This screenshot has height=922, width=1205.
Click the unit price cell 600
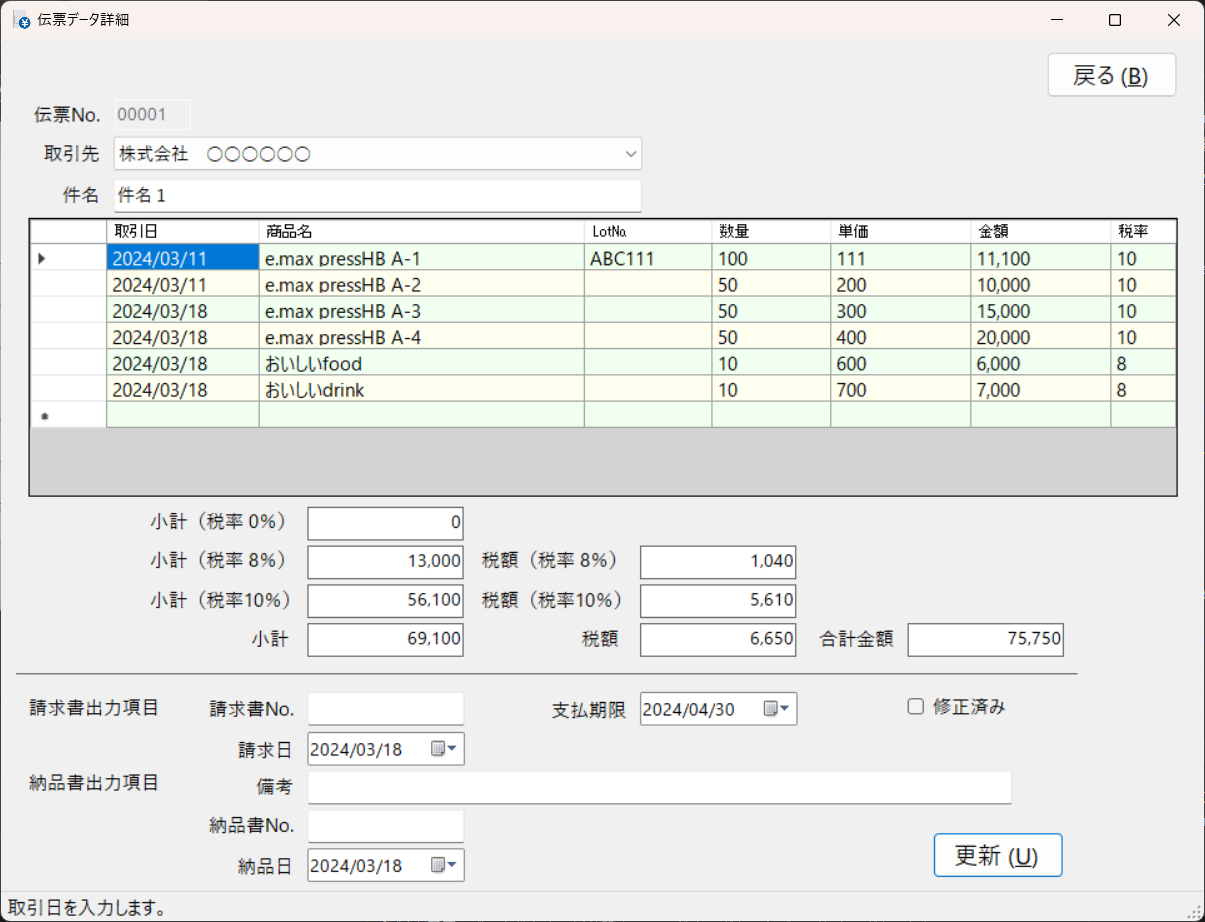tap(900, 363)
